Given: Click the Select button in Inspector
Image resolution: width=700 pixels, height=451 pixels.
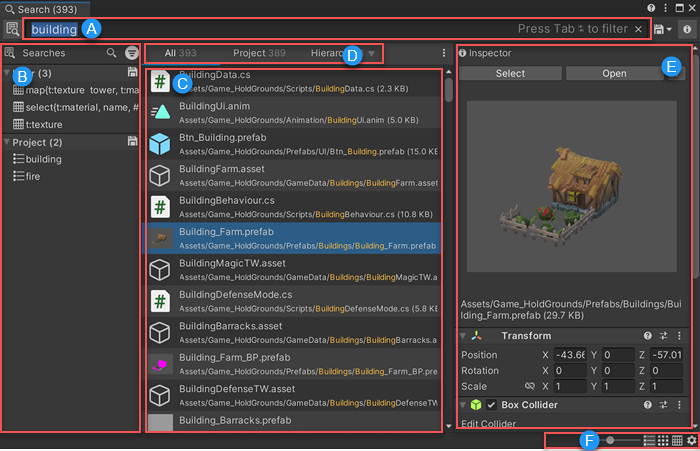Looking at the screenshot, I should pyautogui.click(x=510, y=73).
